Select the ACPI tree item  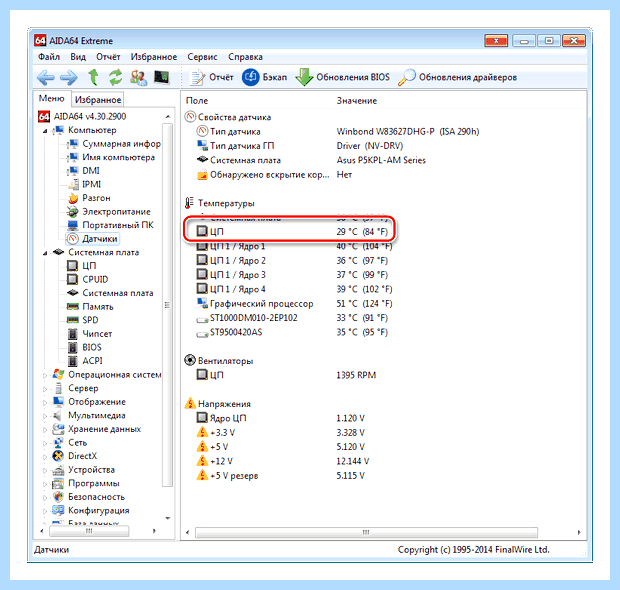[x=85, y=361]
